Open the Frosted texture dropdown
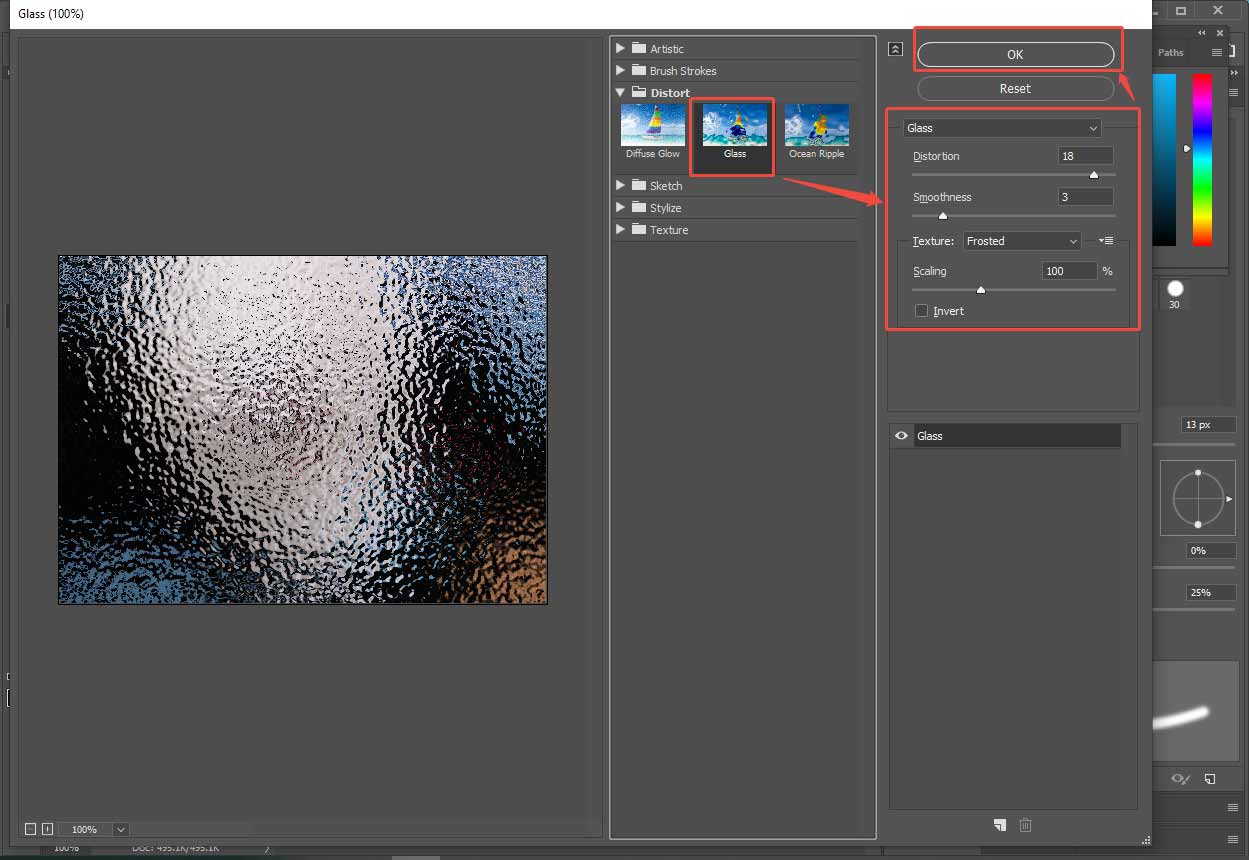The height and width of the screenshot is (860, 1249). 1021,240
